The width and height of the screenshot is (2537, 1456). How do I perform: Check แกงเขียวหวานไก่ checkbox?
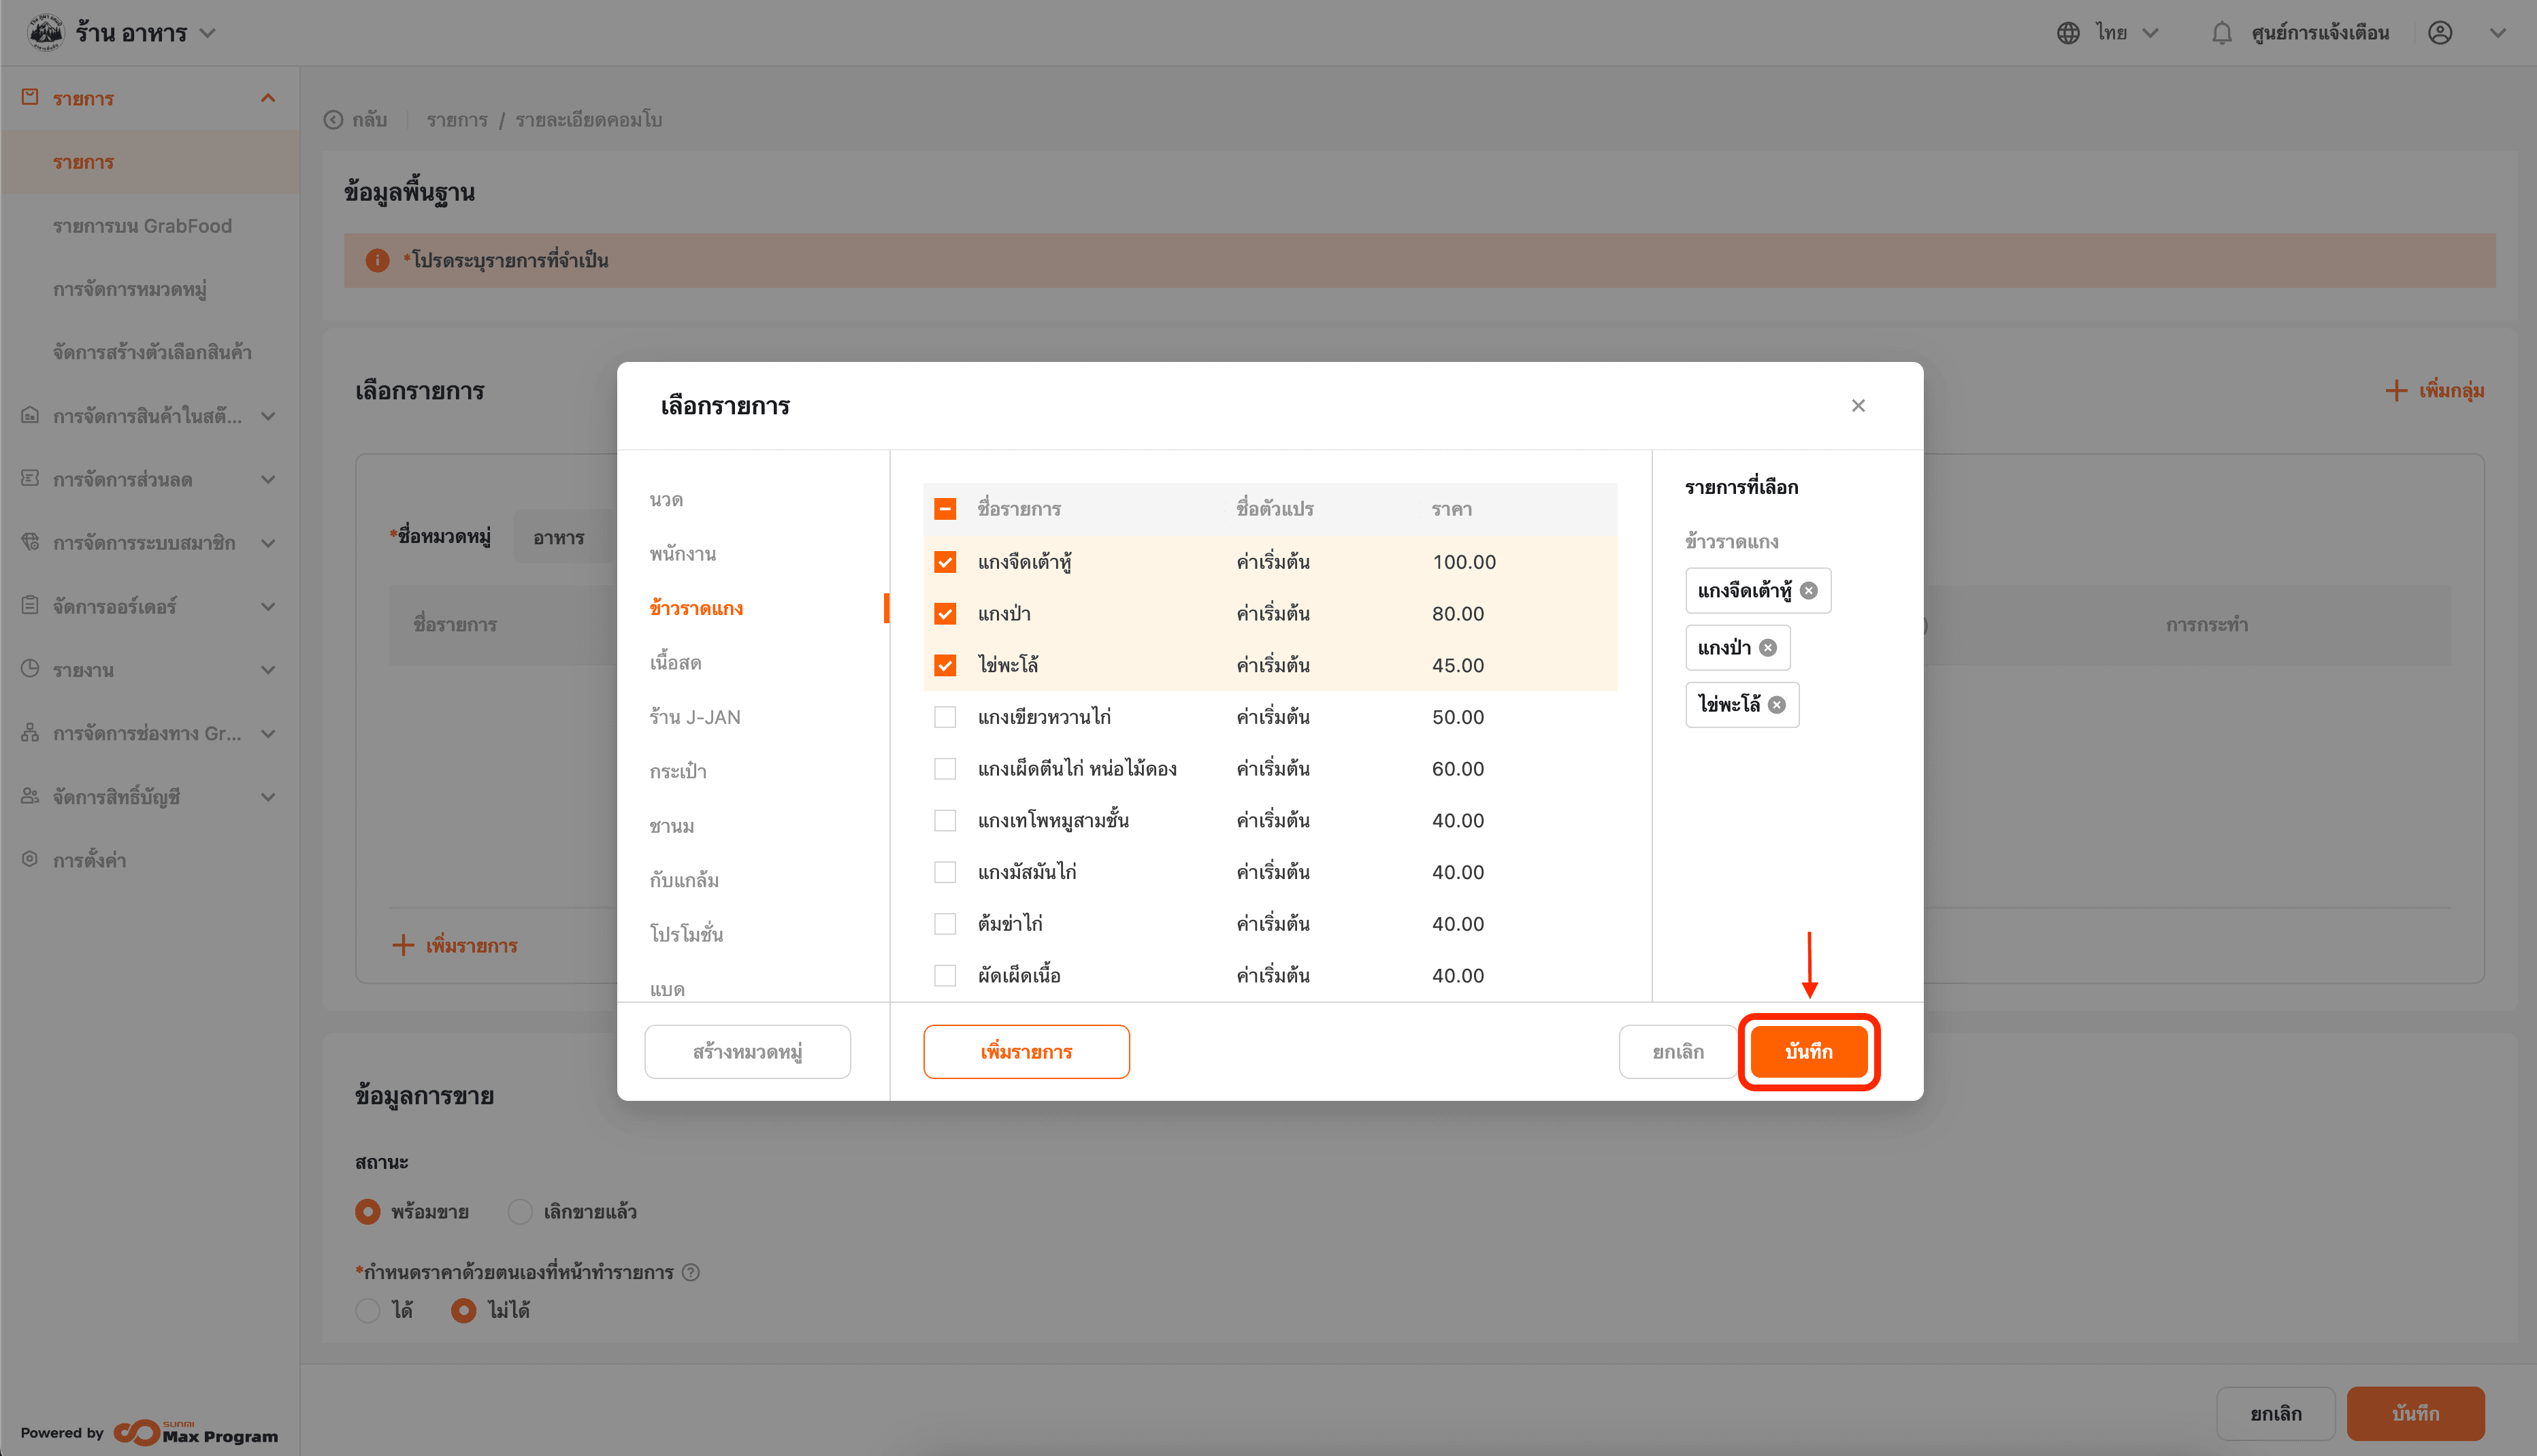[x=945, y=717]
